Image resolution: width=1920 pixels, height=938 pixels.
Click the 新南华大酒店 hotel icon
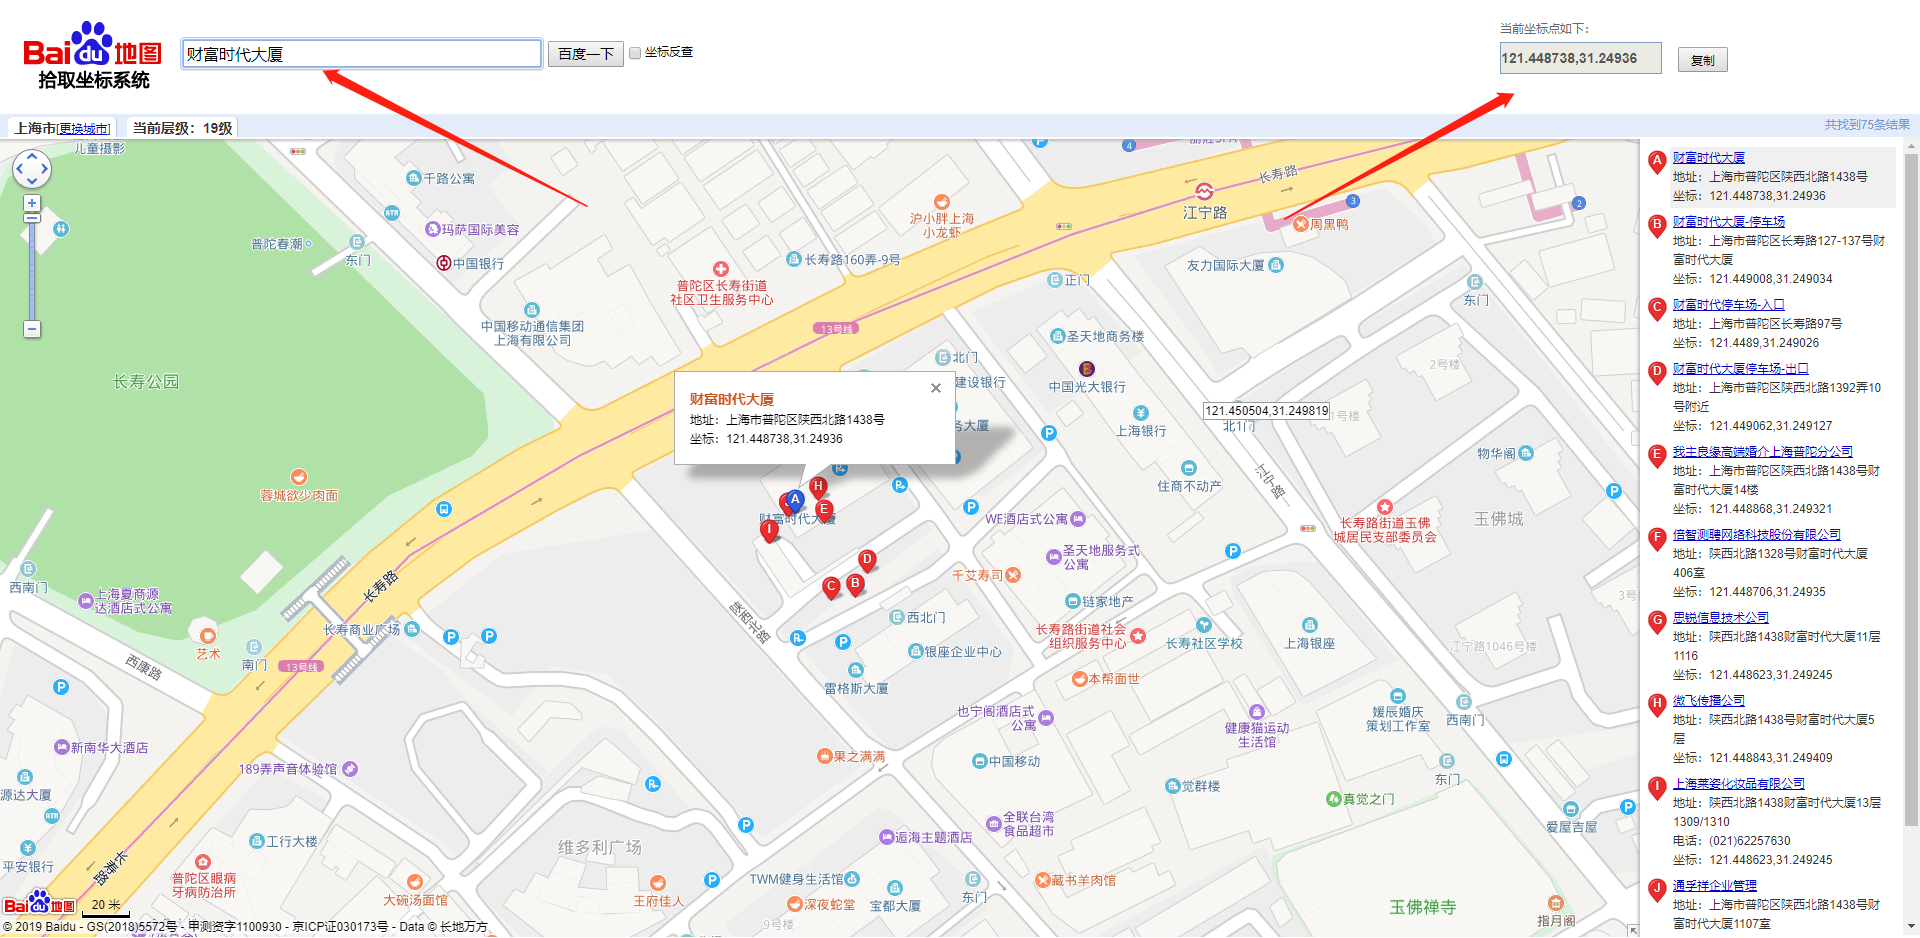[61, 747]
